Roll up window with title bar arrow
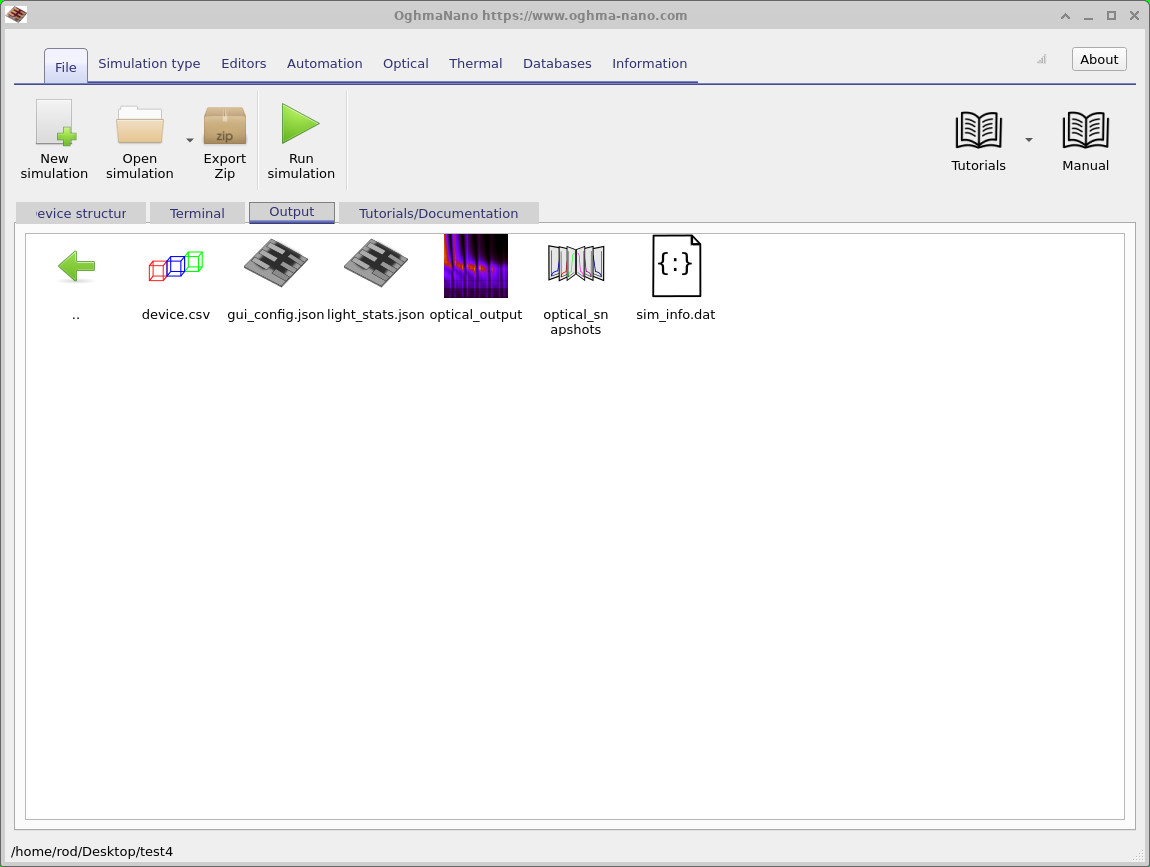This screenshot has width=1150, height=867. [x=1065, y=15]
